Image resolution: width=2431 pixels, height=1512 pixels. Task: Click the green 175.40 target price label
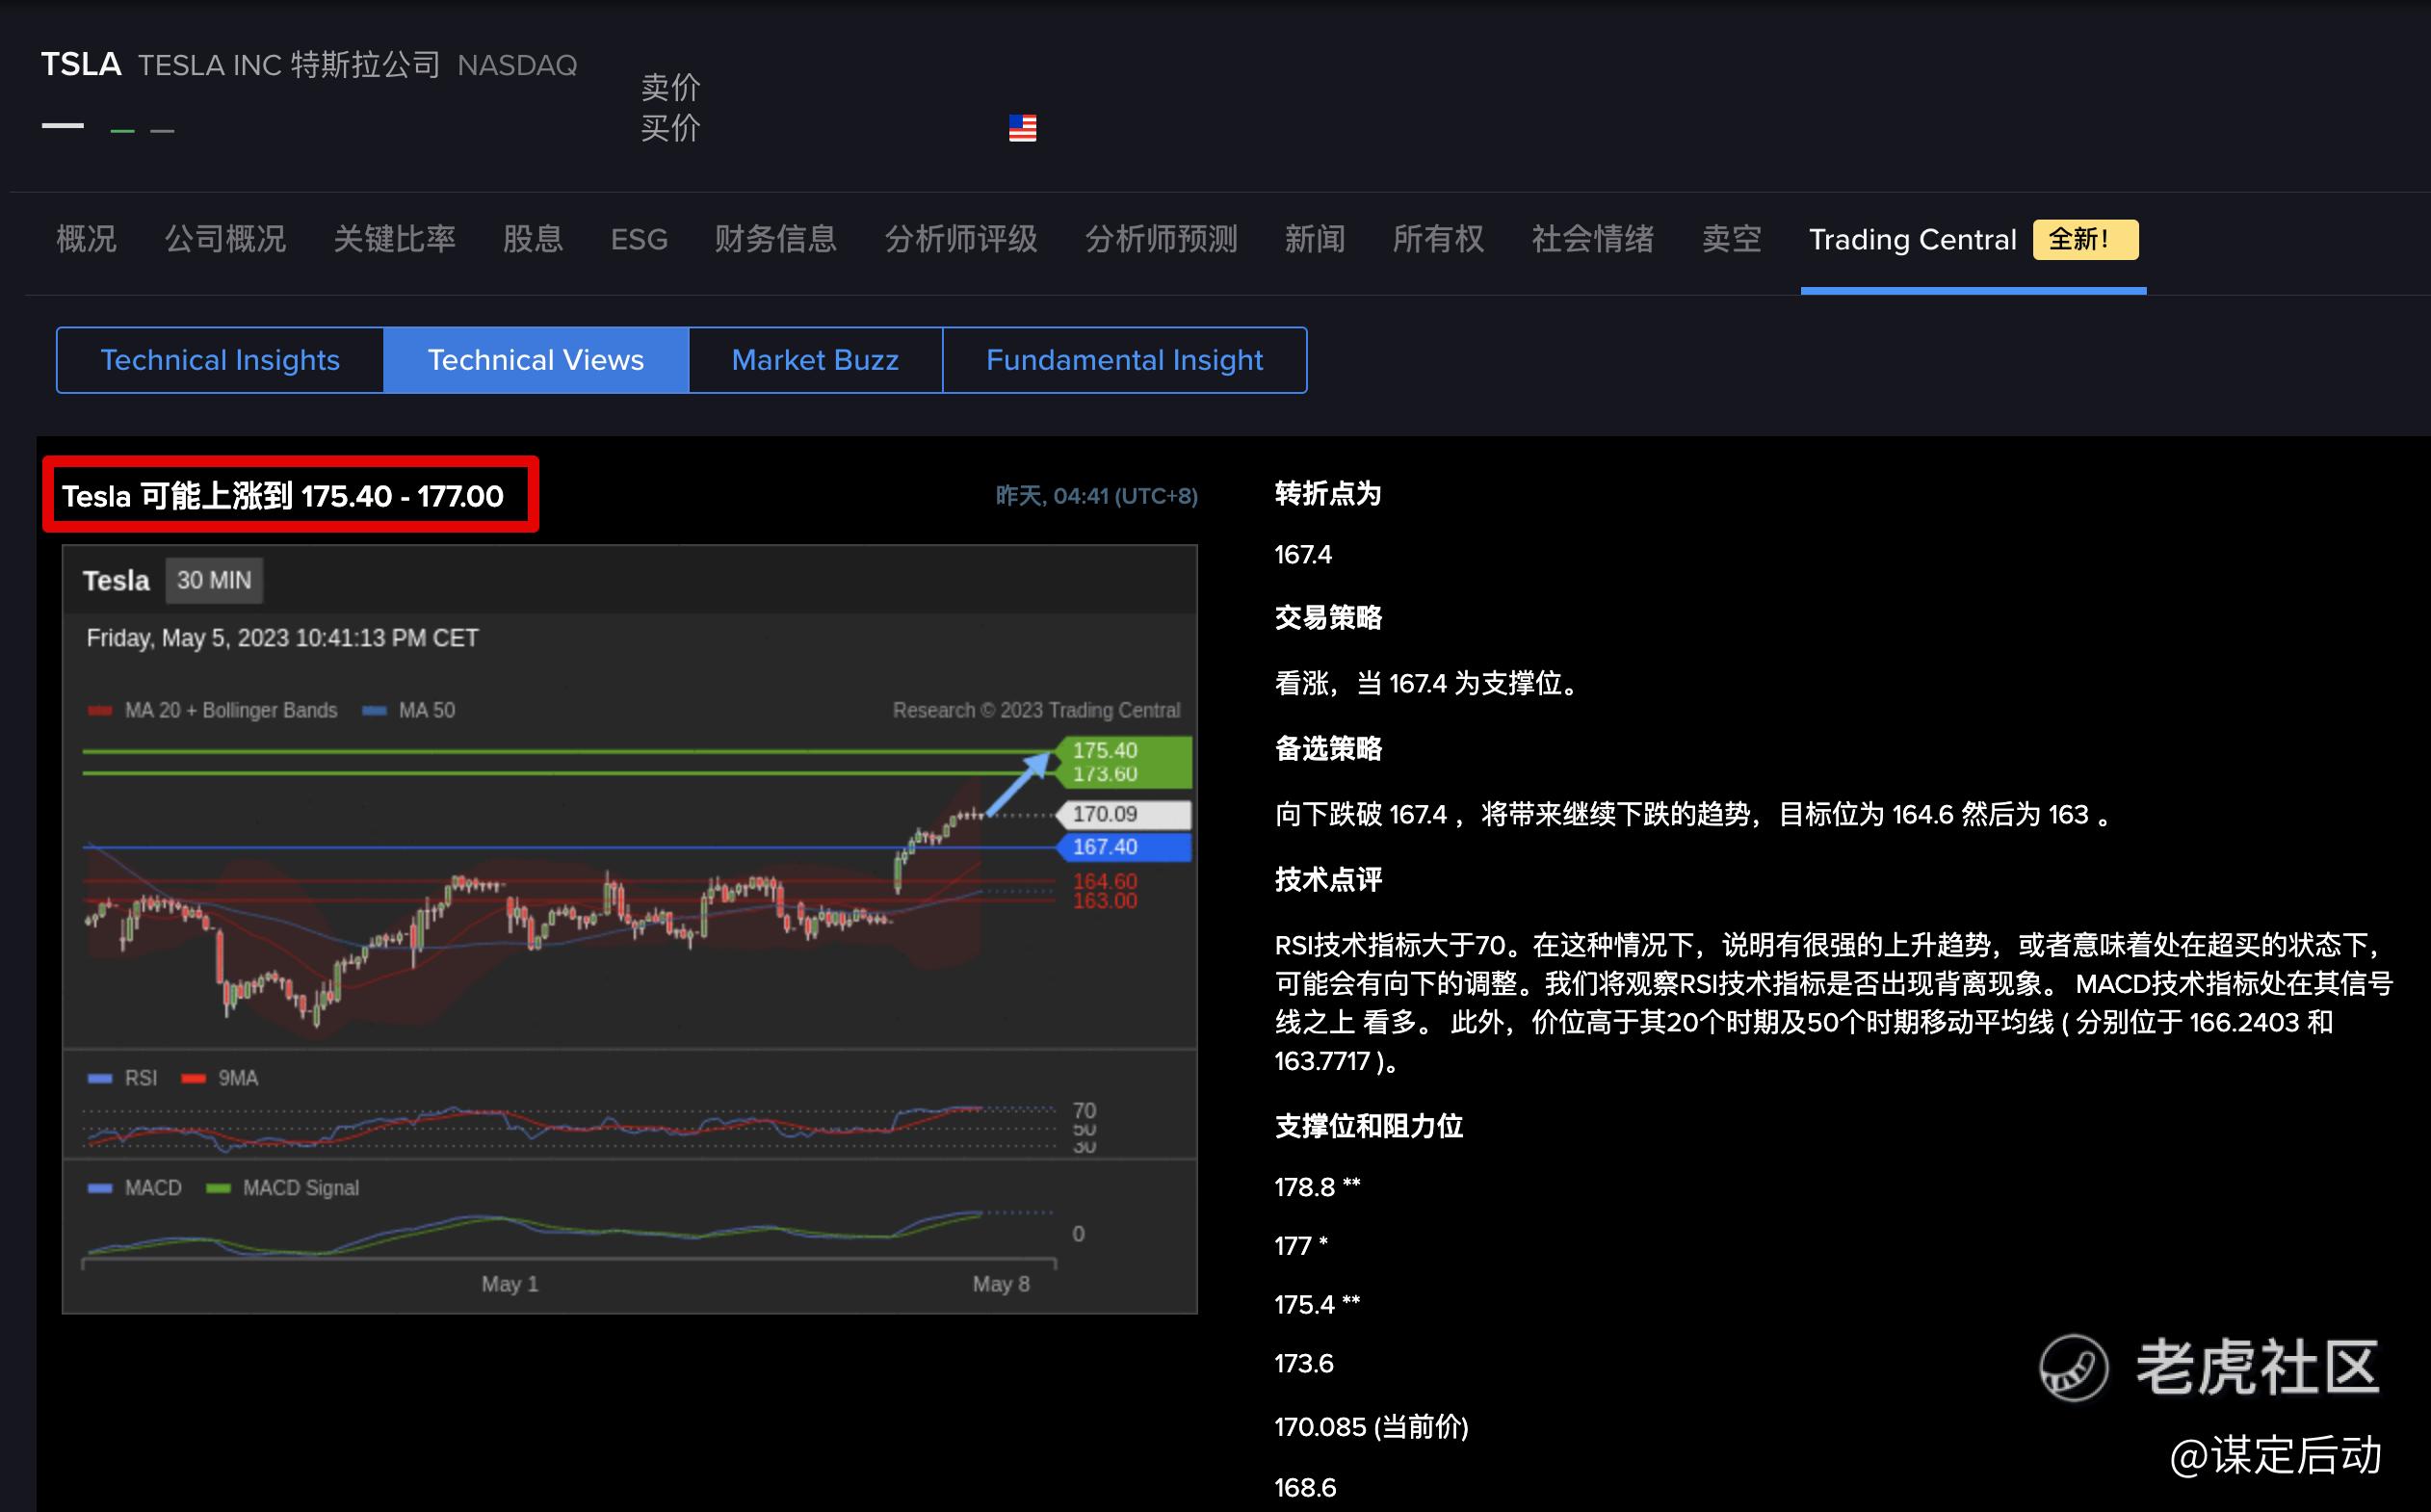[x=1123, y=751]
